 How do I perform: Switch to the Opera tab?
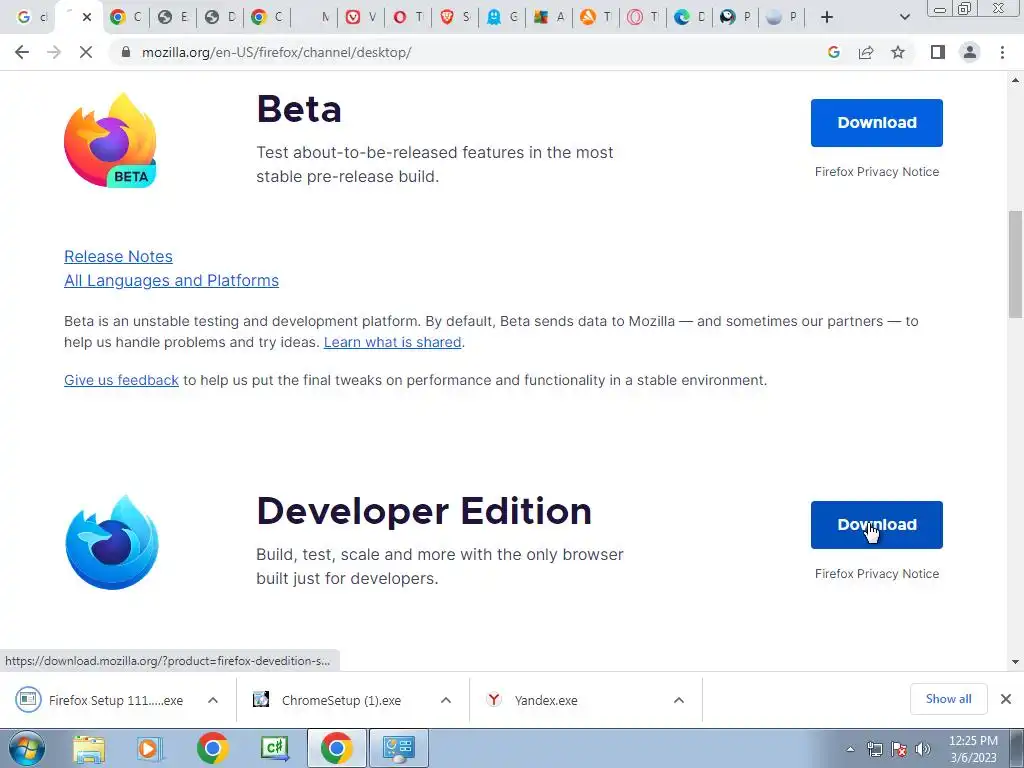pos(408,17)
